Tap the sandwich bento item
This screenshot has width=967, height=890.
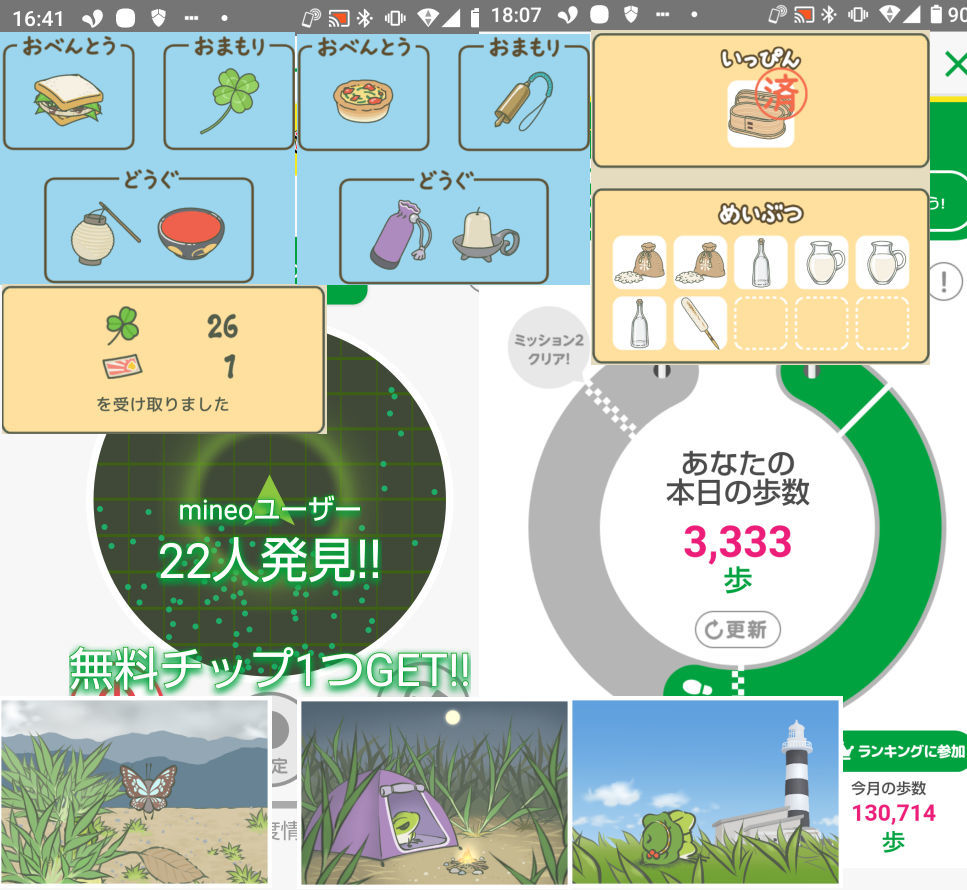pos(68,100)
